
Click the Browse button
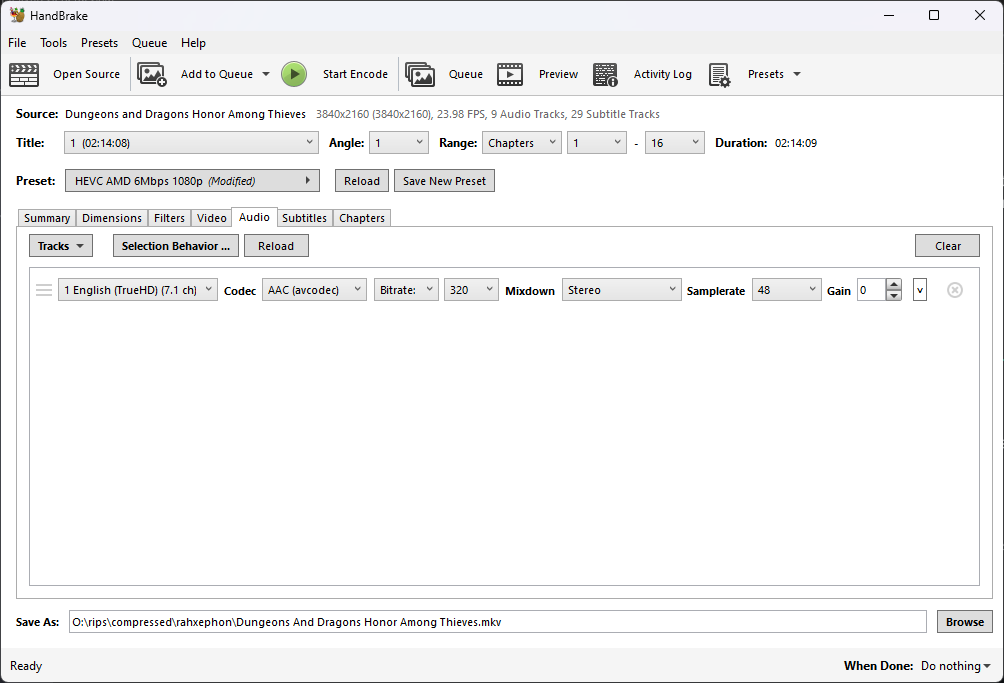tap(964, 622)
